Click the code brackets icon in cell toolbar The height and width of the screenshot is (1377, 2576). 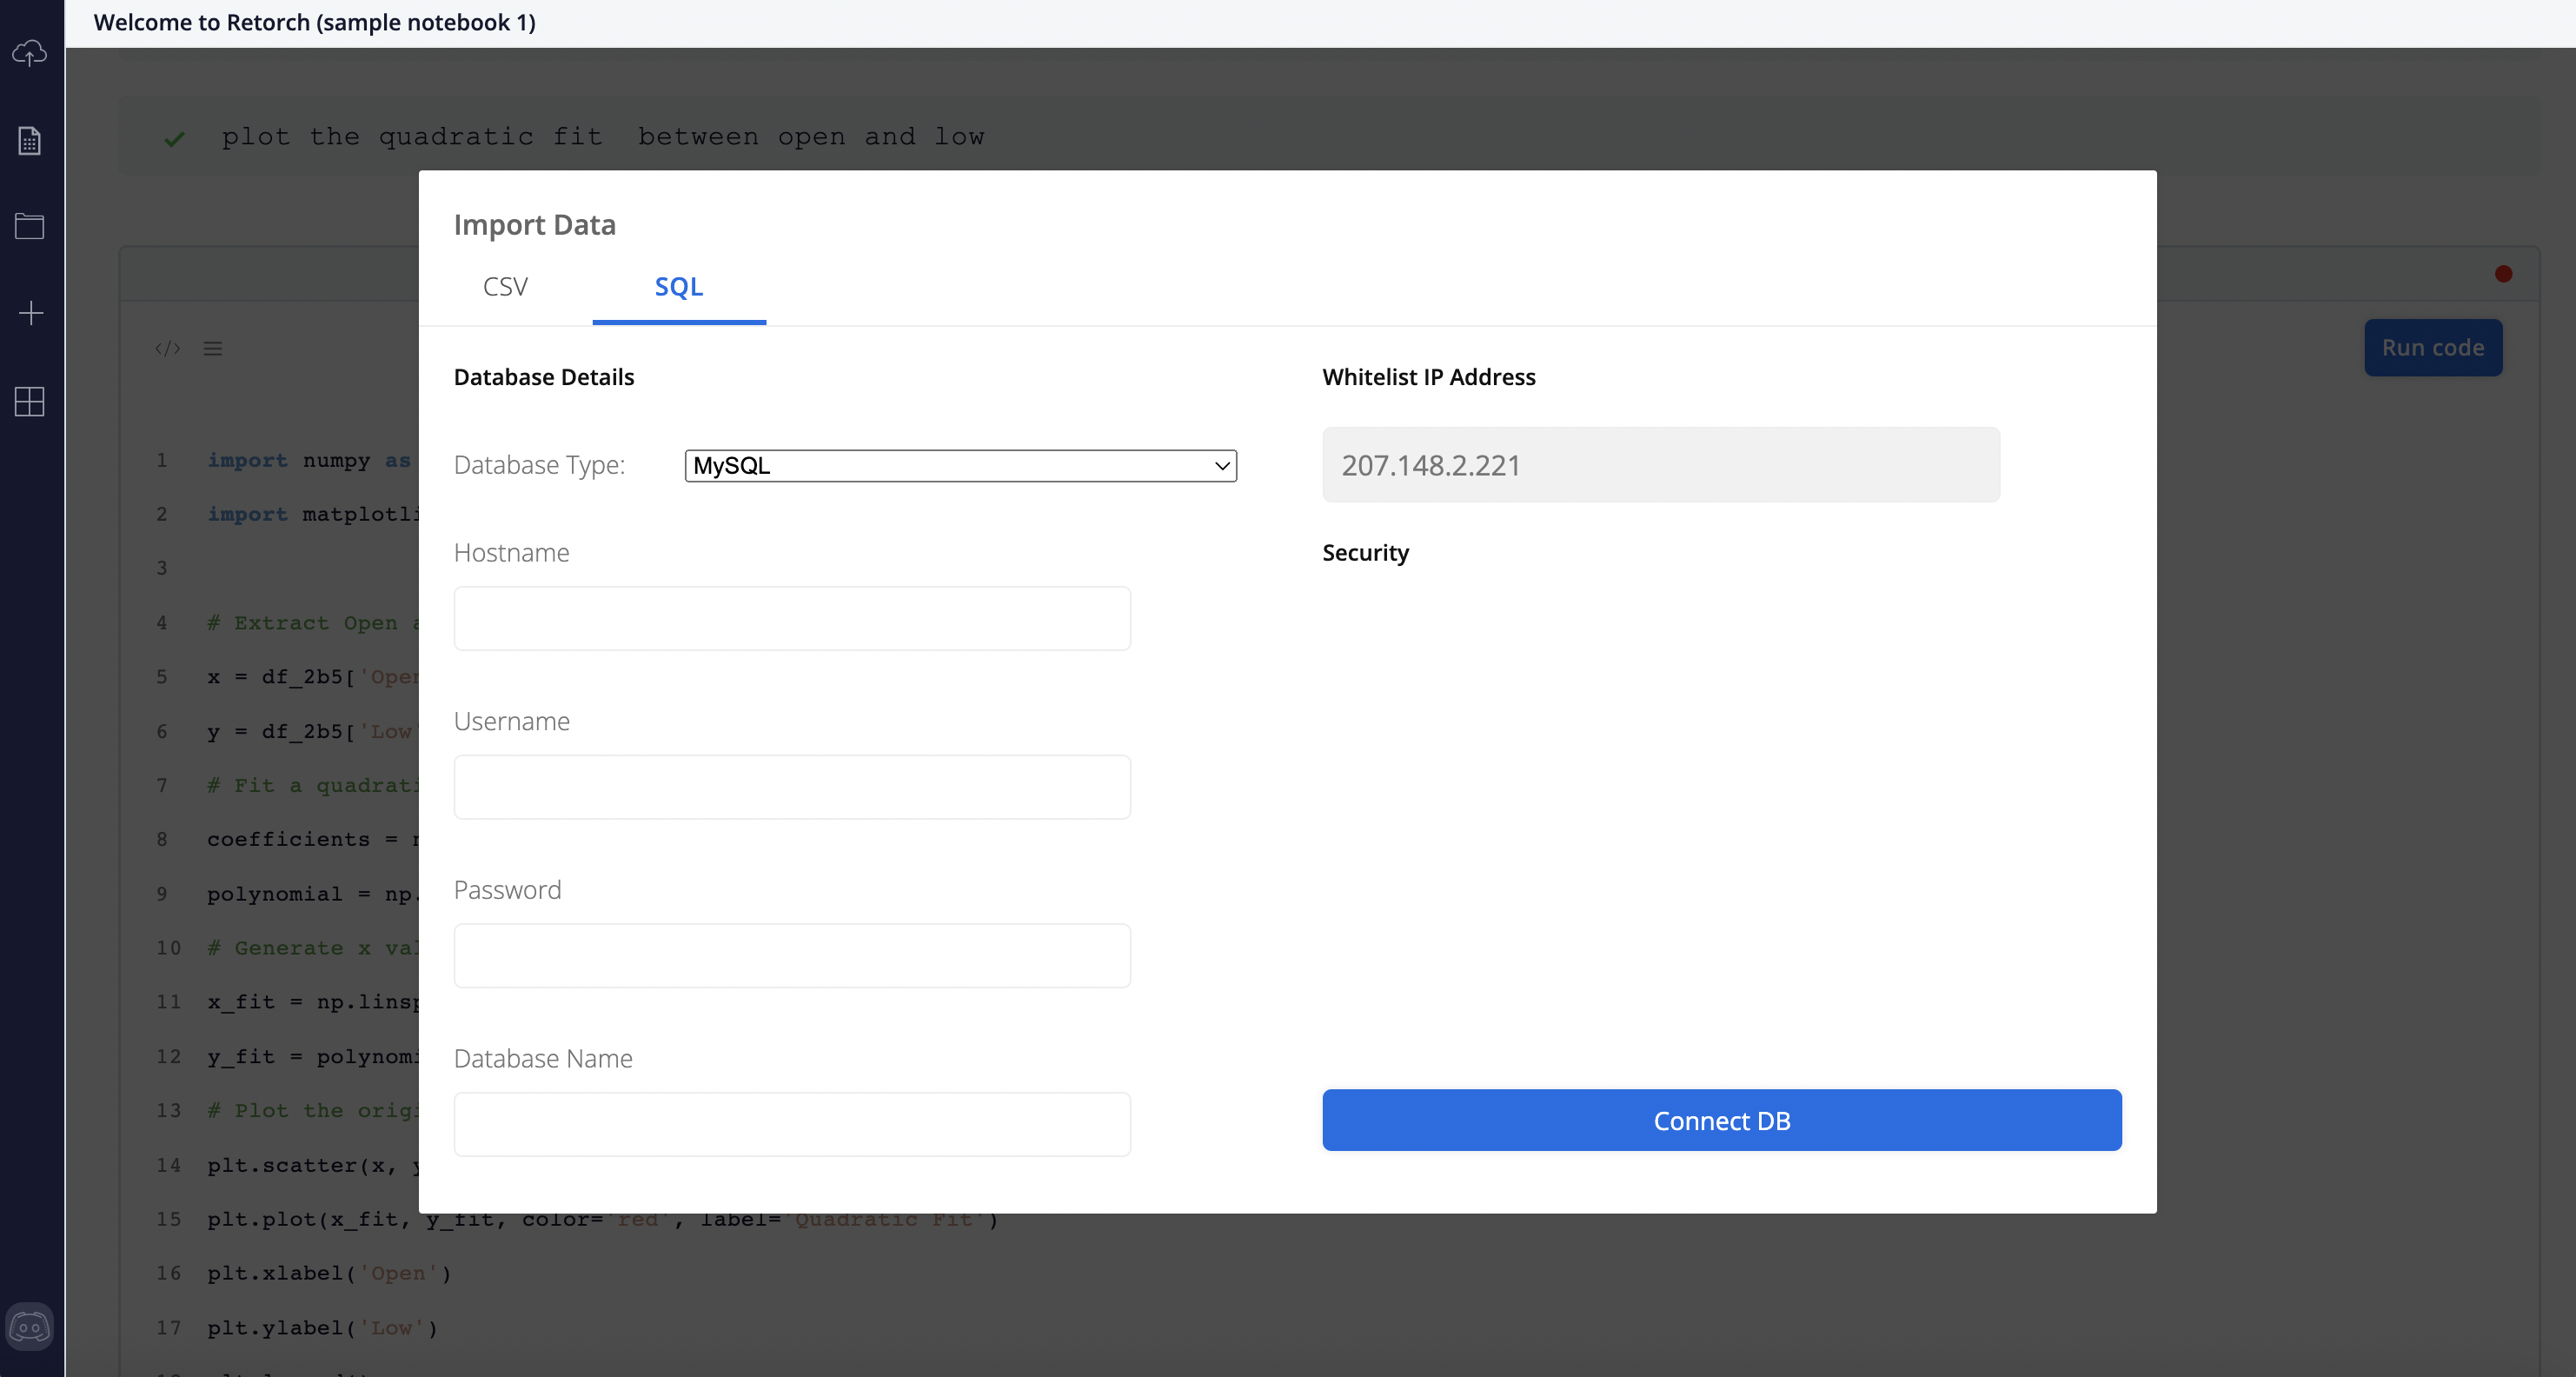[x=168, y=348]
